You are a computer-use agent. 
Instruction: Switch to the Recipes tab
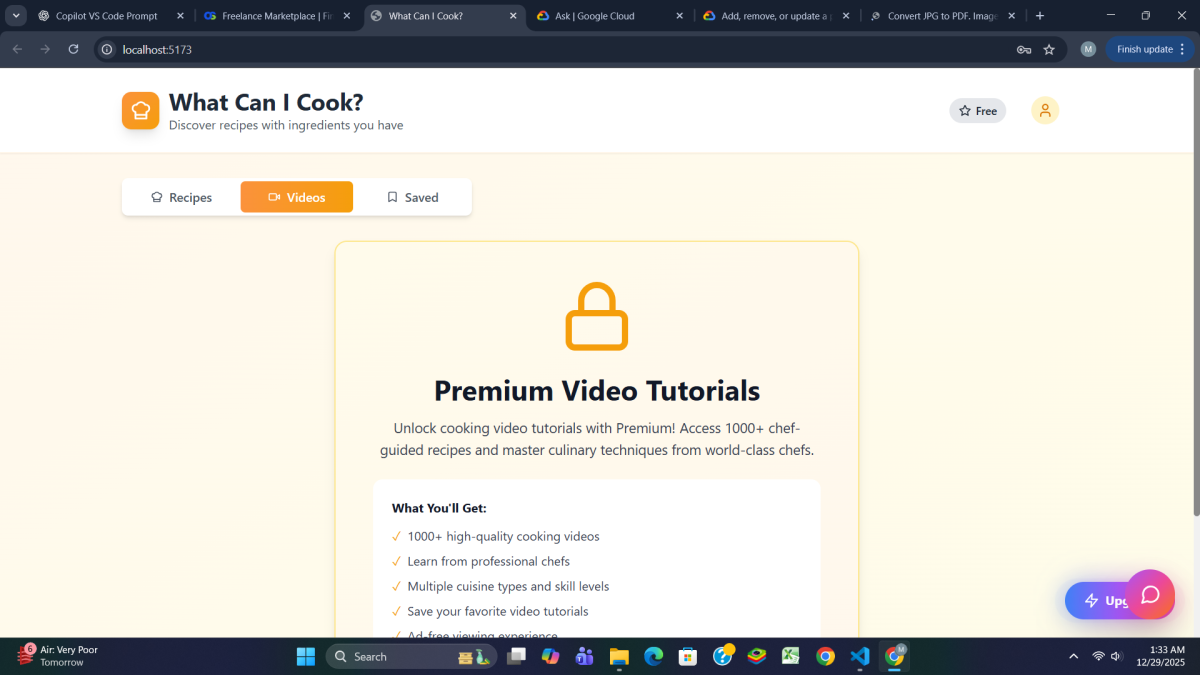pos(181,197)
